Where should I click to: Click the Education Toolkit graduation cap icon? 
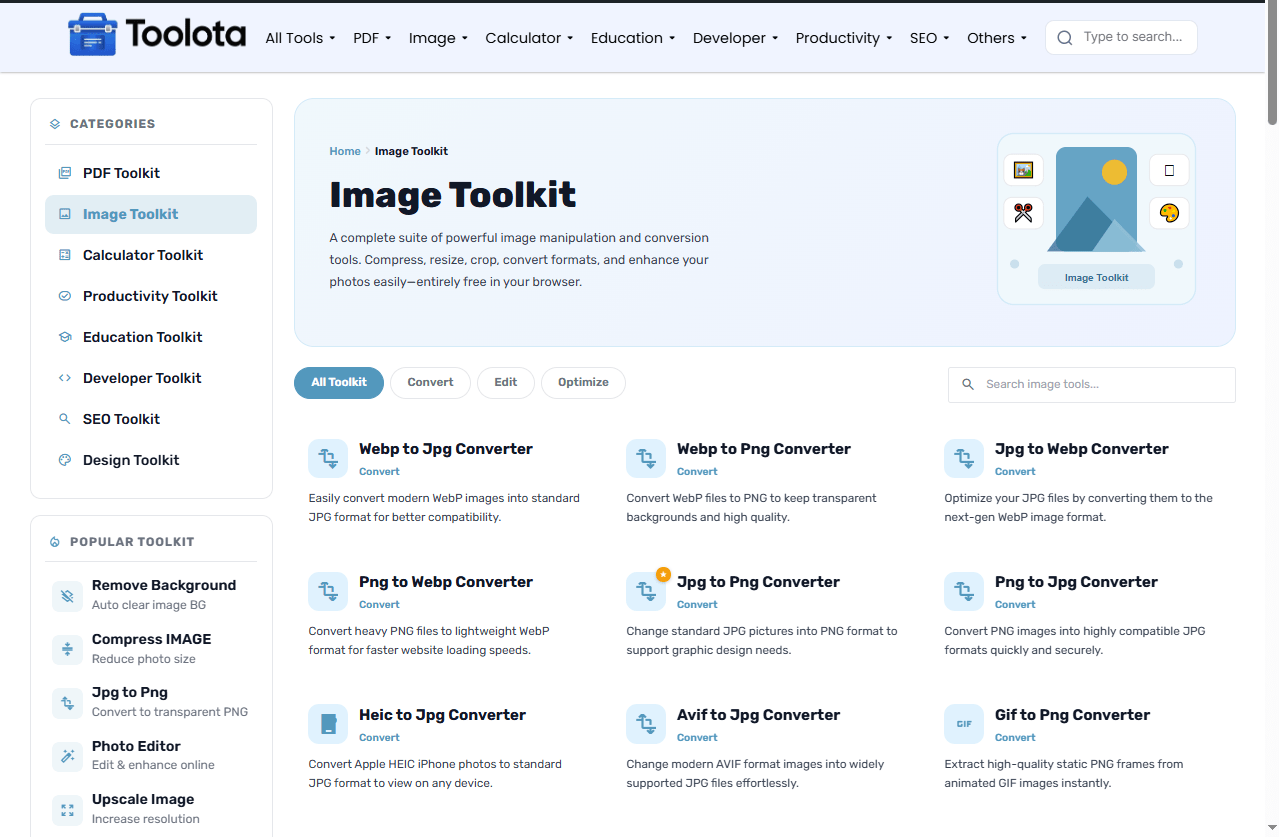[x=65, y=337]
